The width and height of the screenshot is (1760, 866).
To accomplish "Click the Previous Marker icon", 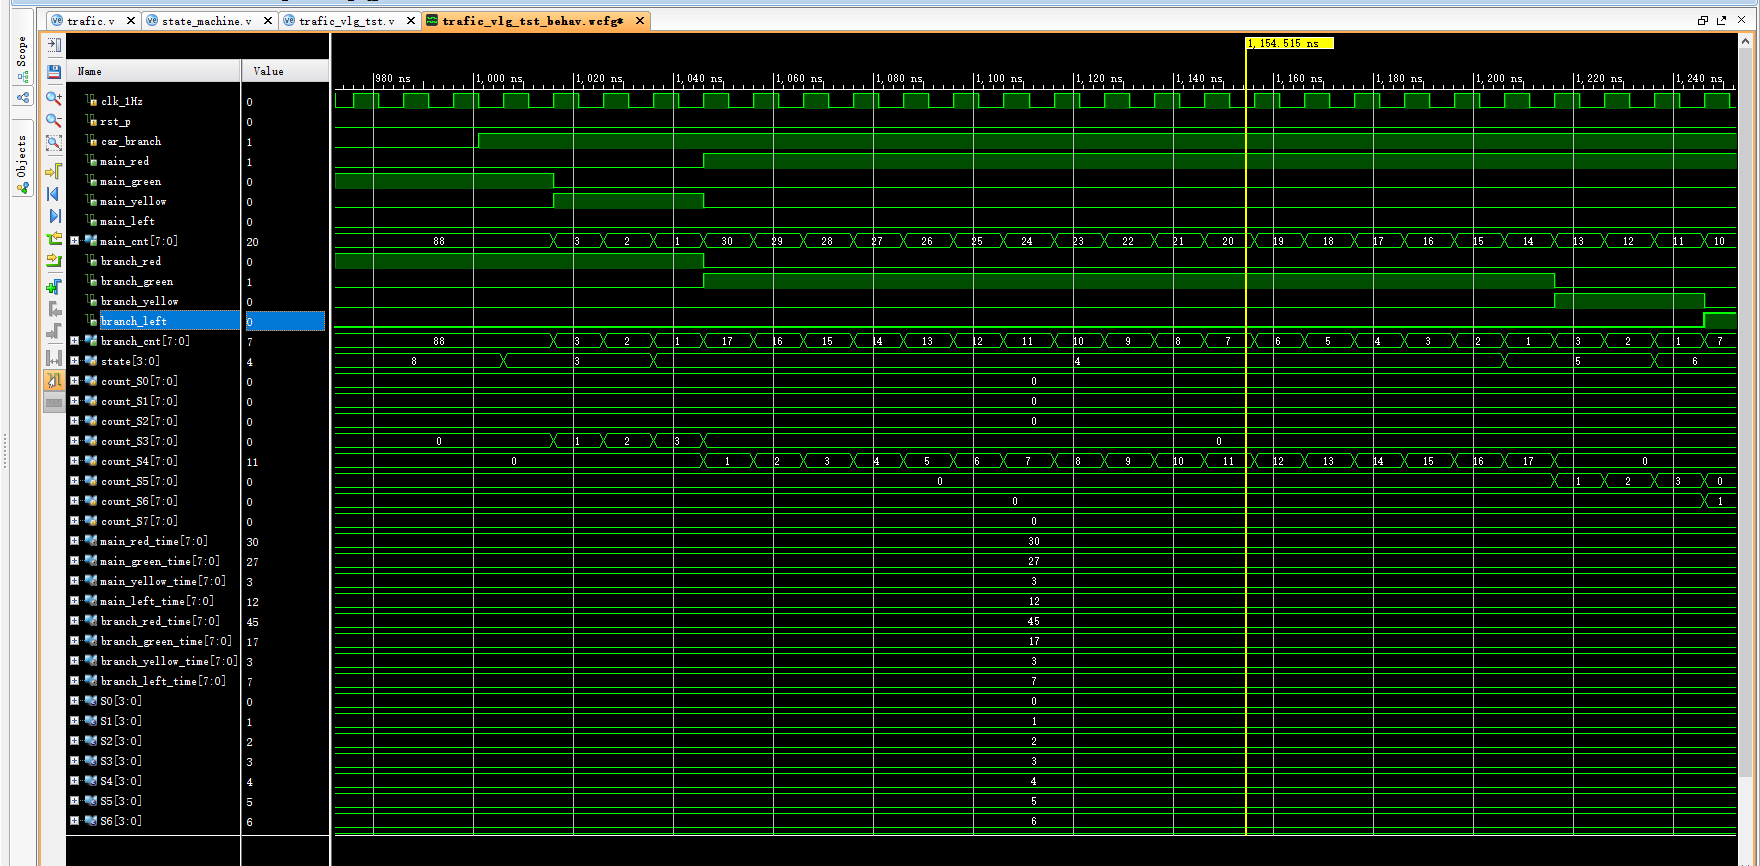I will coord(54,309).
